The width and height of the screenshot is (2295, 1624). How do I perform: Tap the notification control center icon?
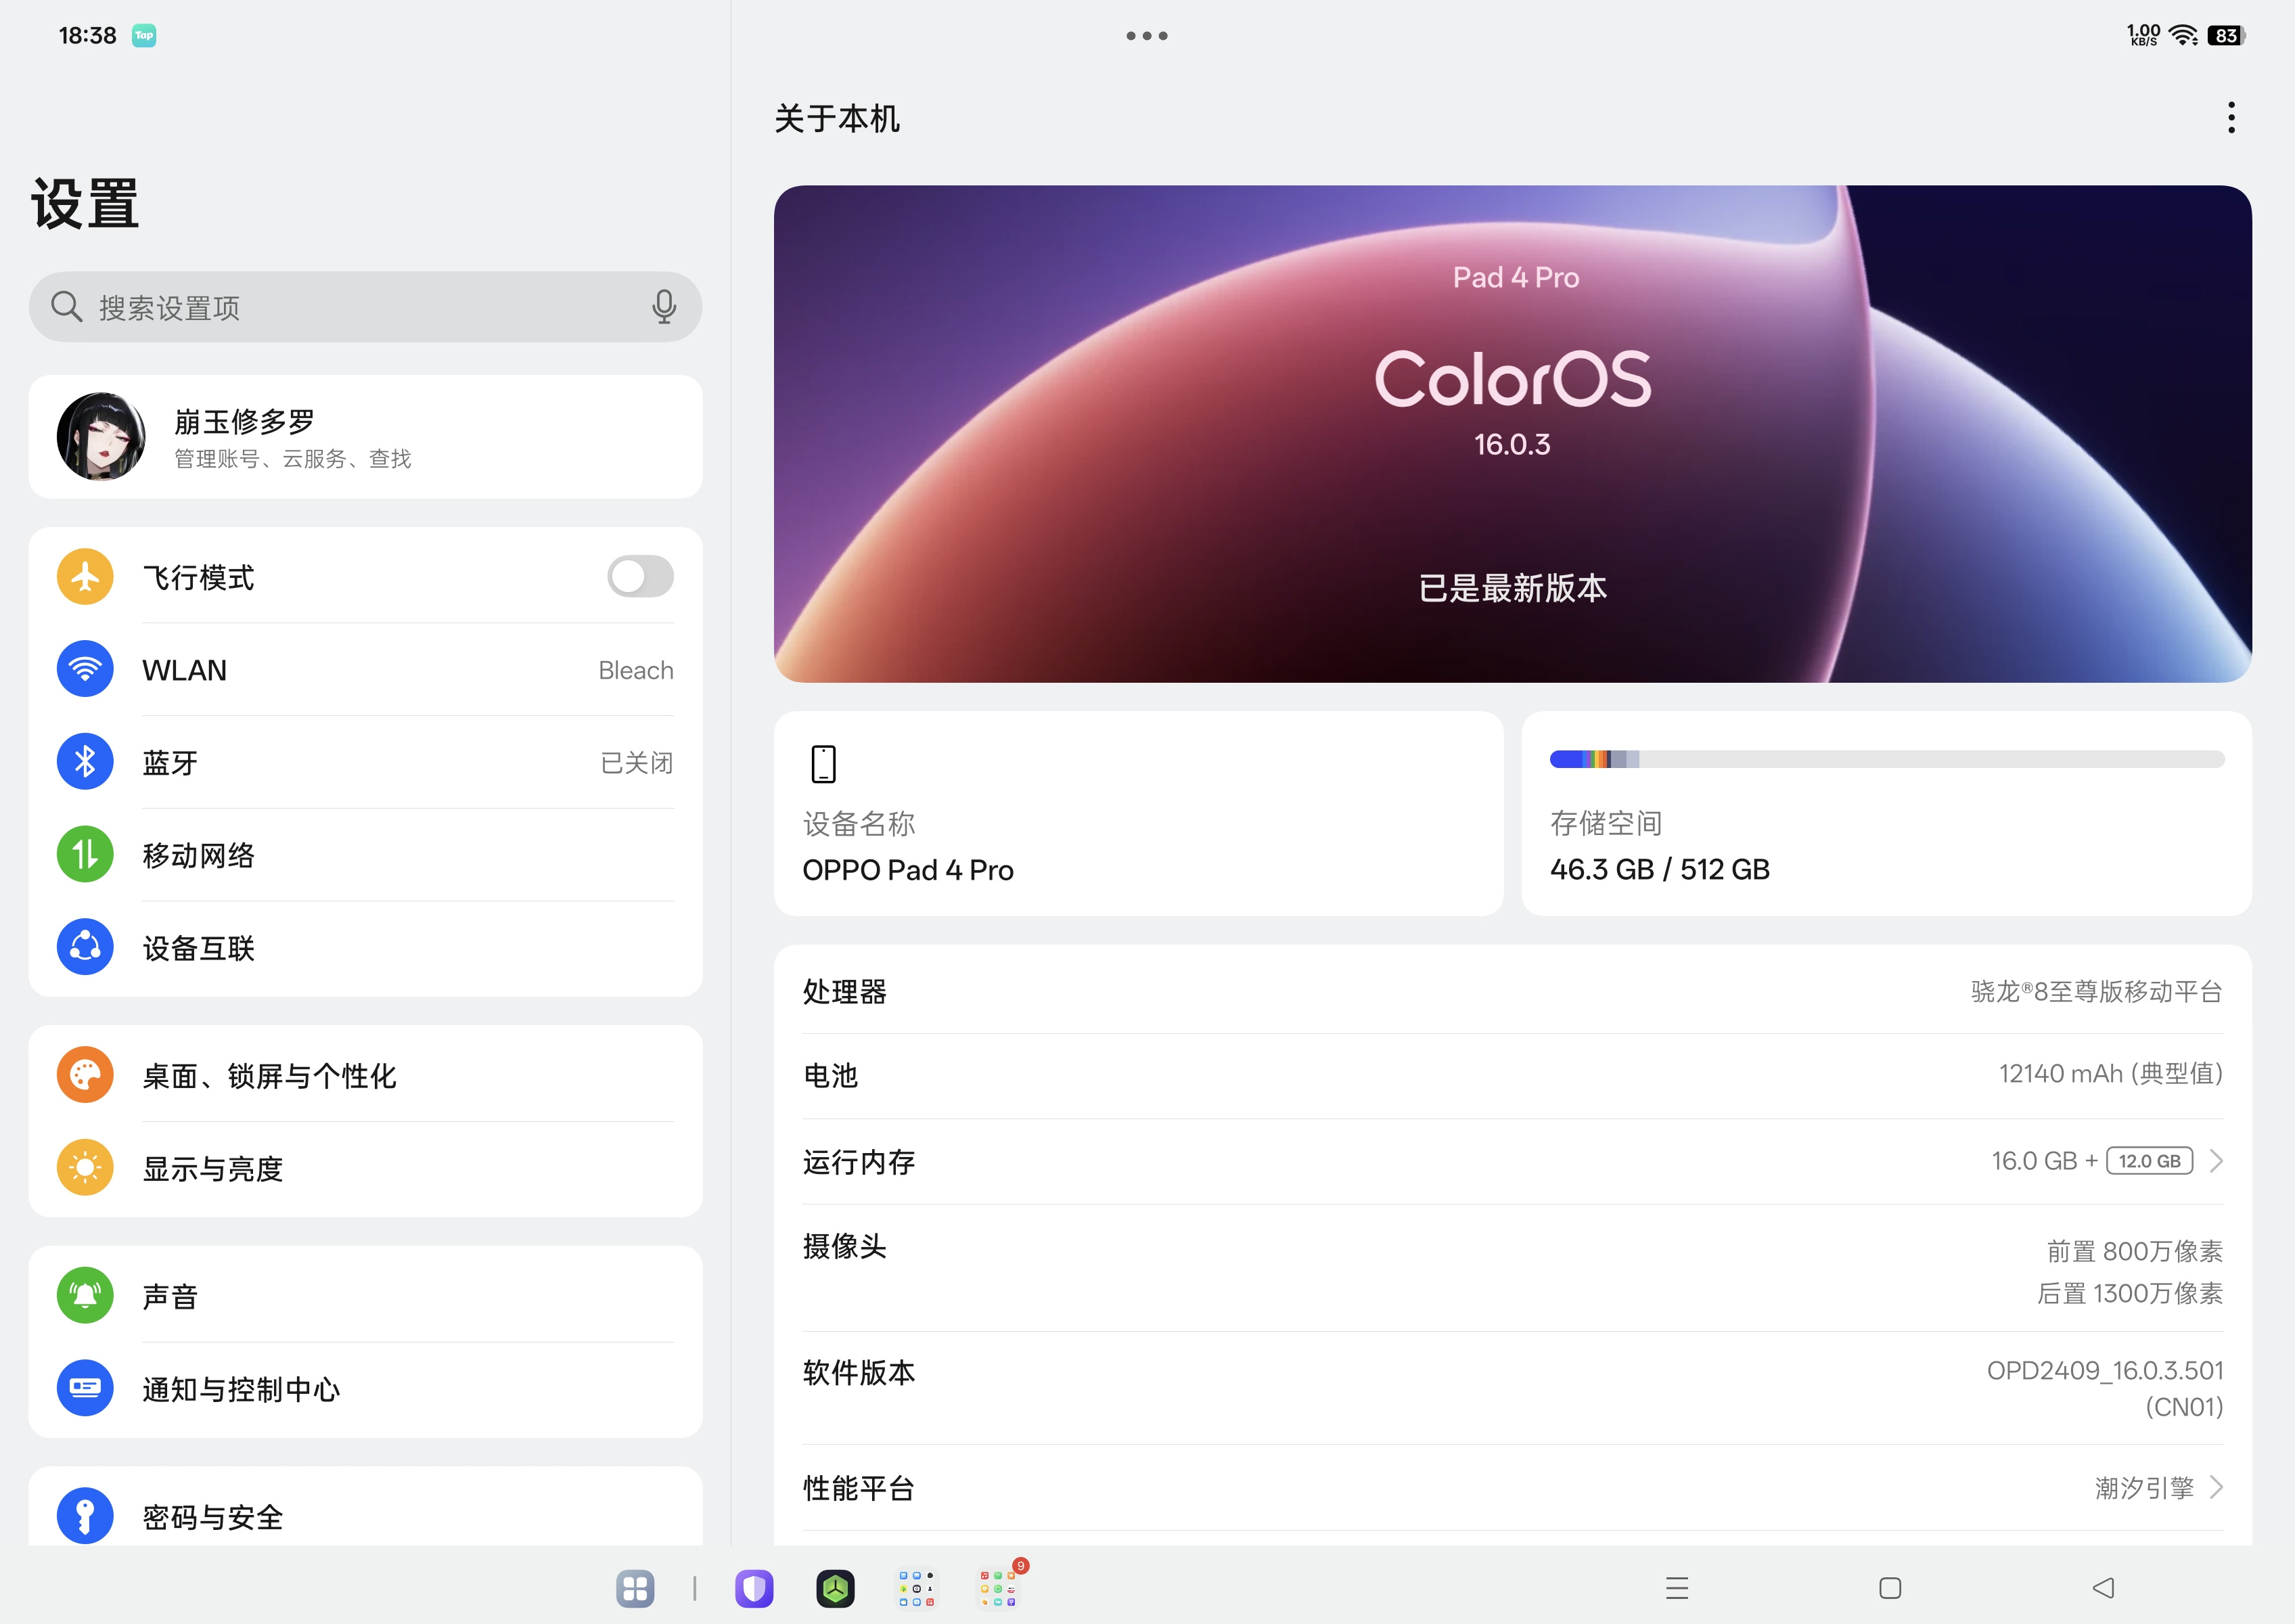coord(85,1389)
